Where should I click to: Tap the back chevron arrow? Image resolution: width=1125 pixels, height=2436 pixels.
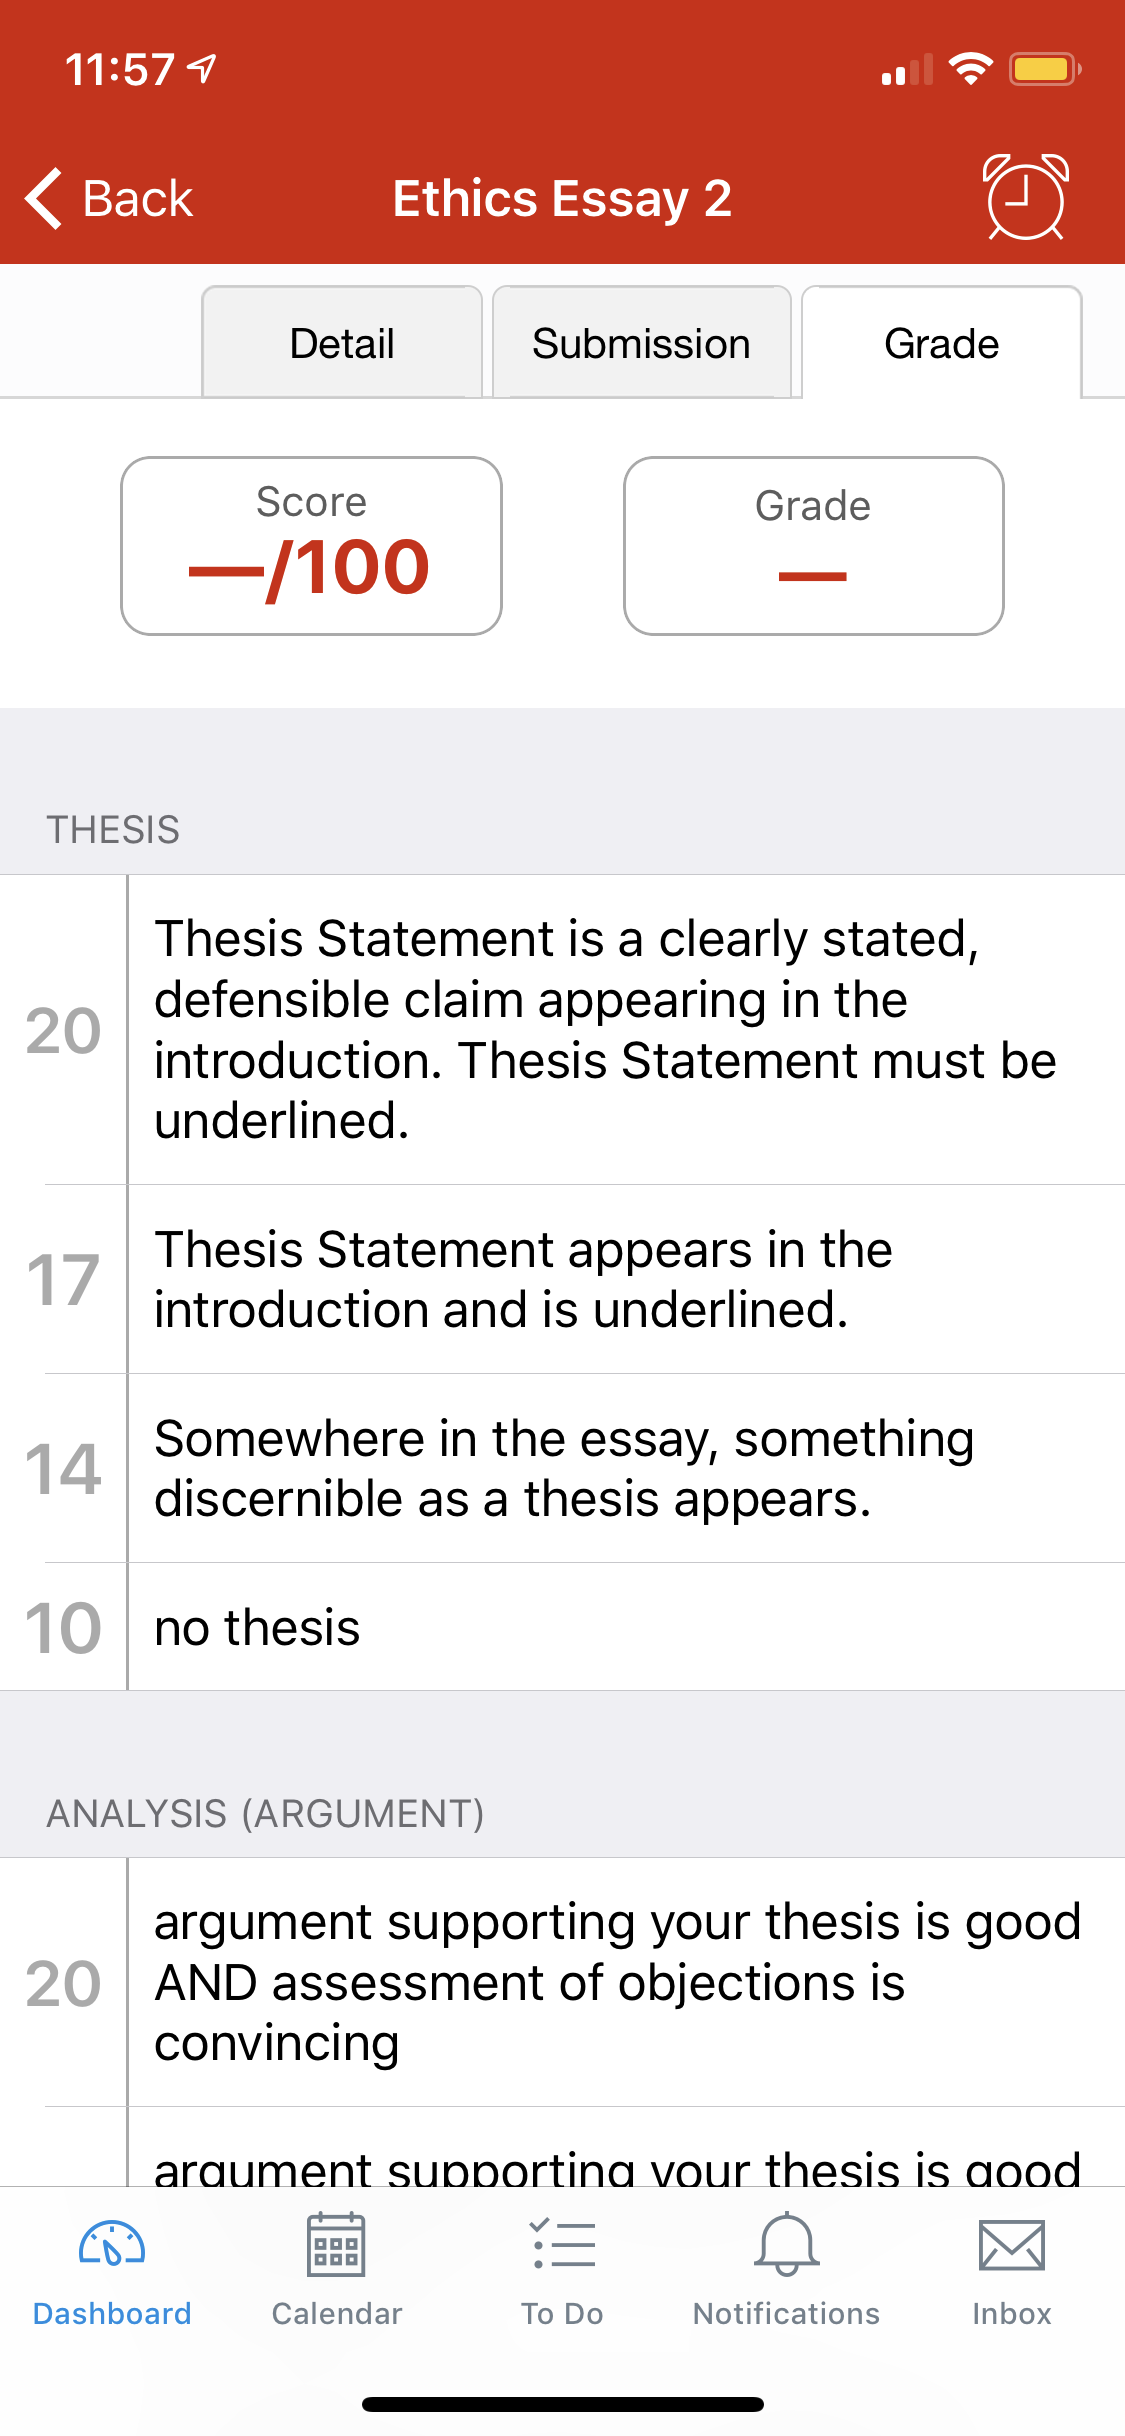pyautogui.click(x=44, y=198)
